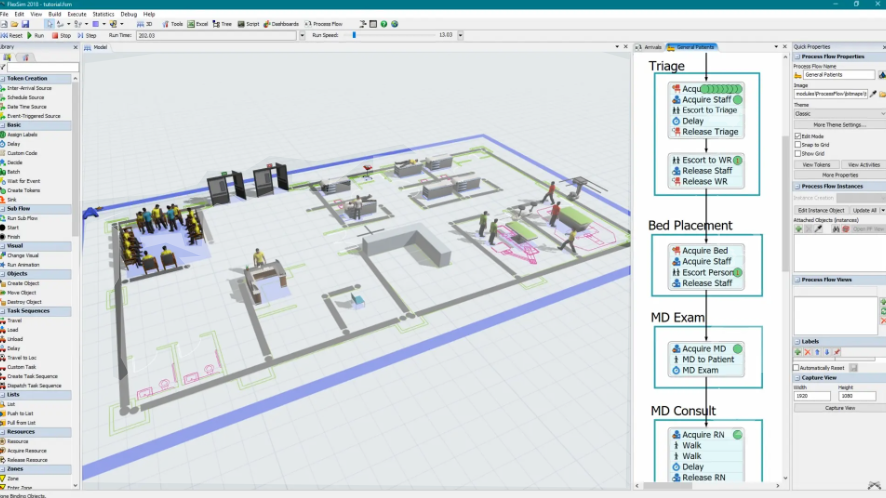Click the More Theme Settings button
The width and height of the screenshot is (886, 498).
[840, 125]
